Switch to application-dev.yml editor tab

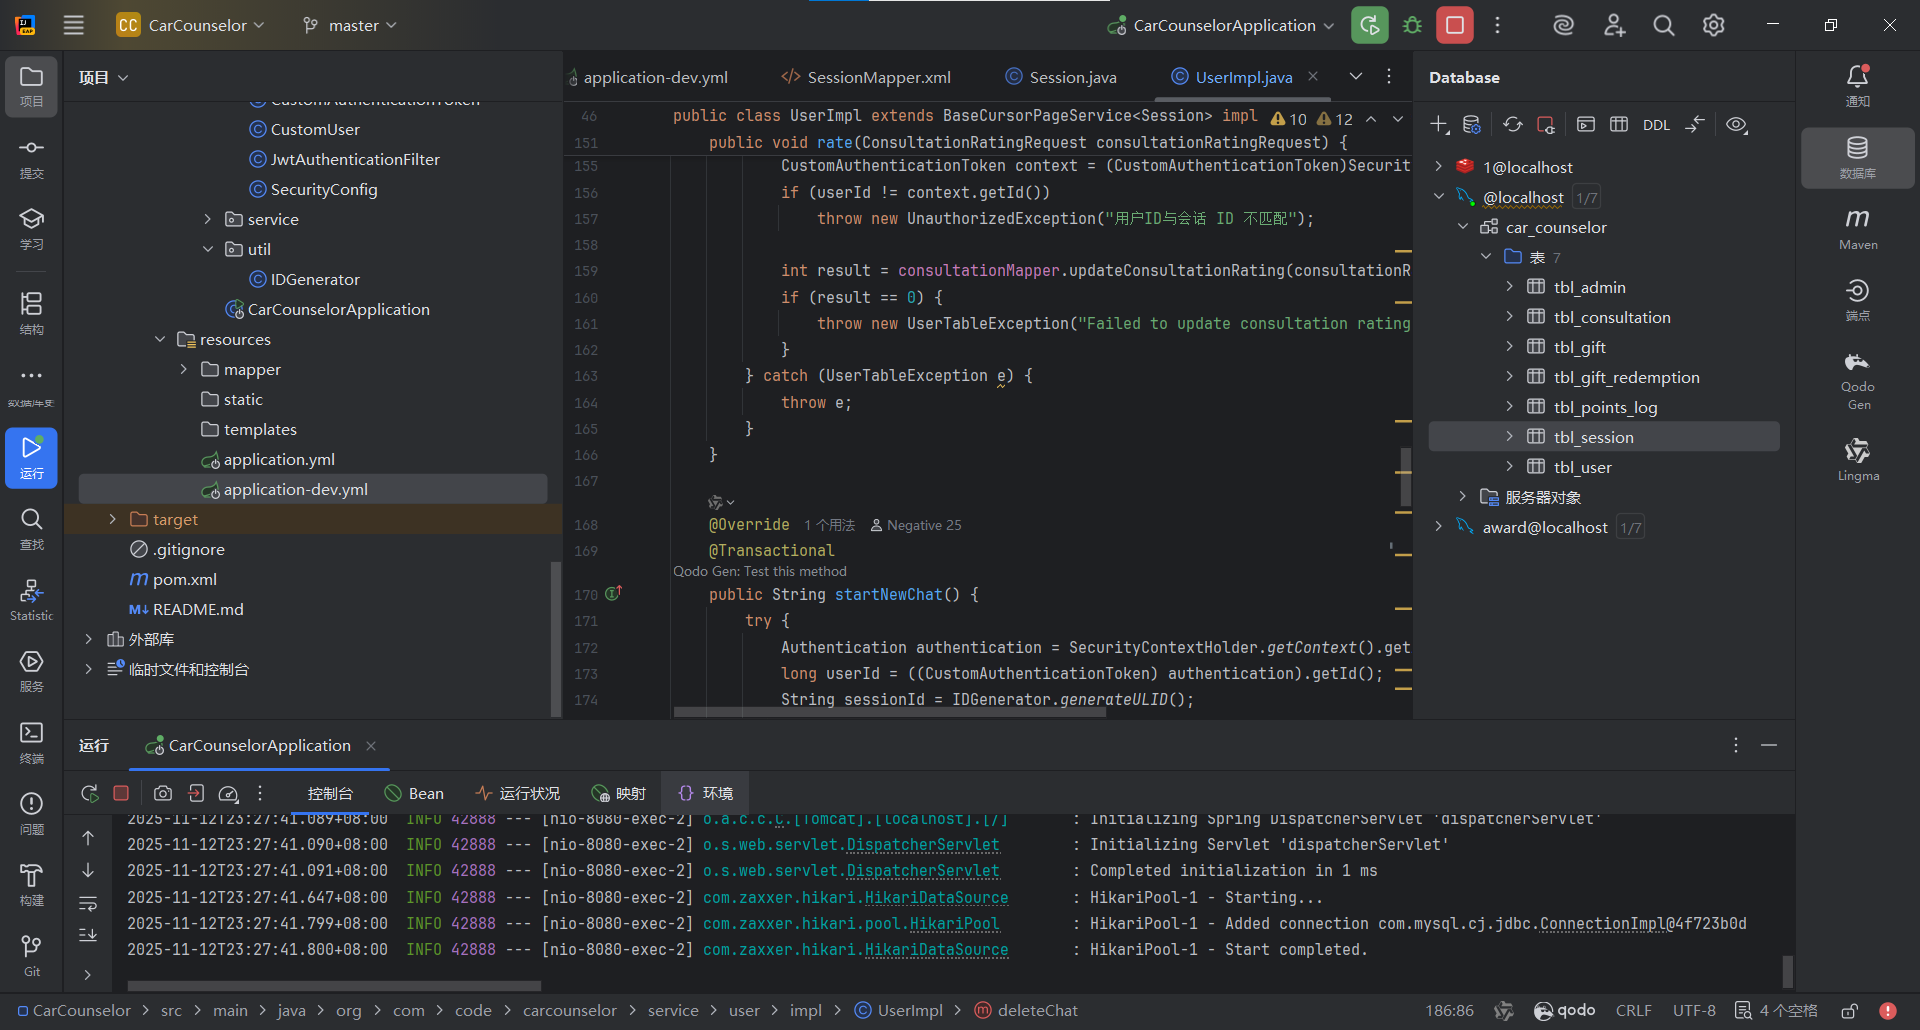[x=648, y=77]
